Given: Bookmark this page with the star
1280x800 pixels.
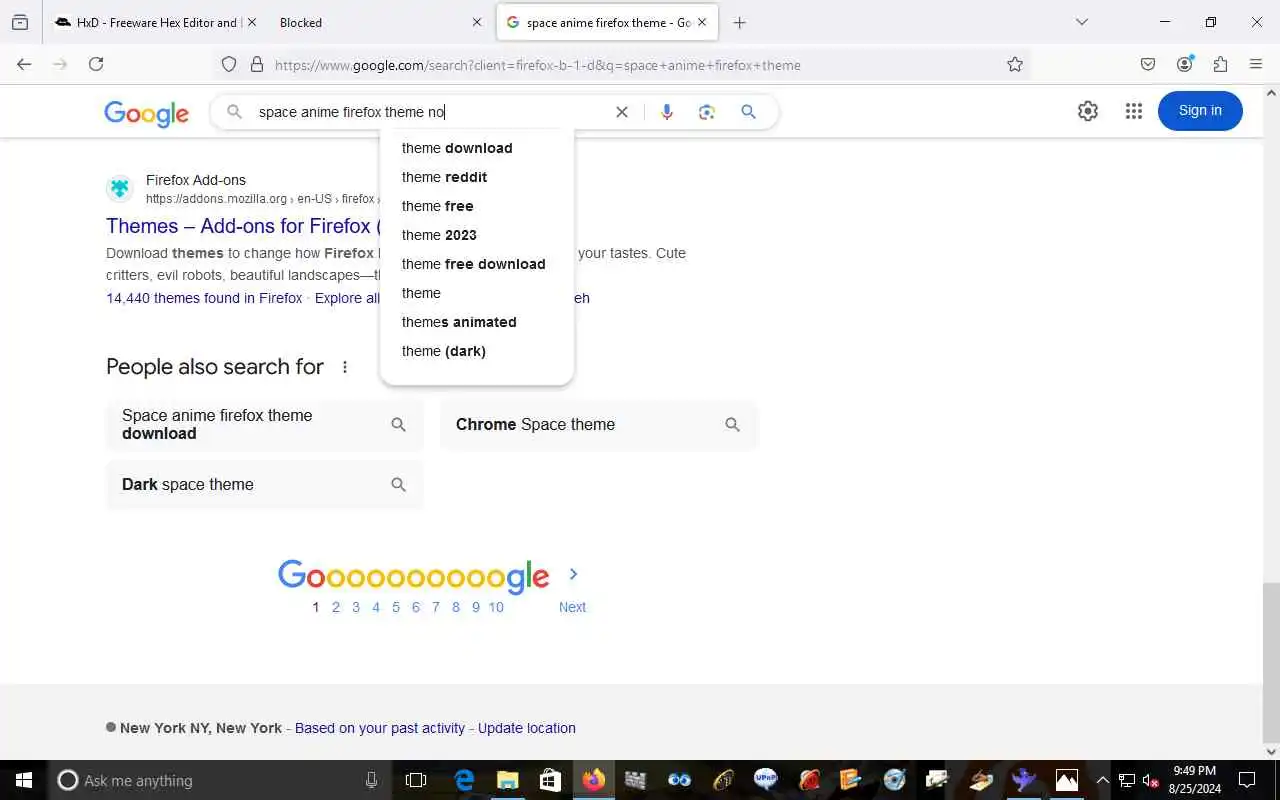Looking at the screenshot, I should click(1015, 65).
